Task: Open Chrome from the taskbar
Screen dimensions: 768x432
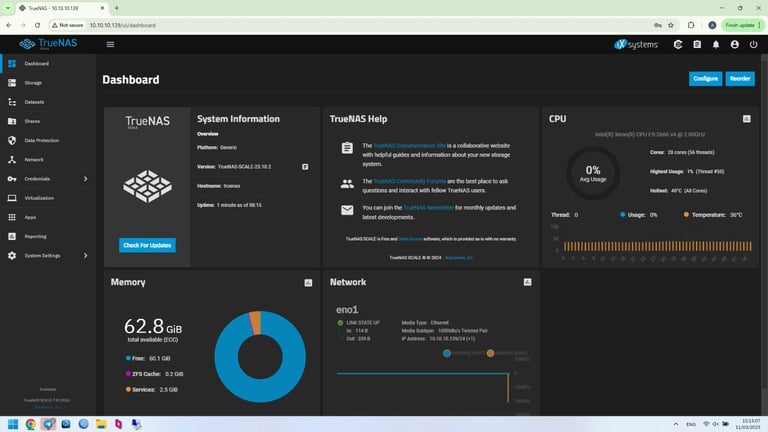Action: (30, 424)
